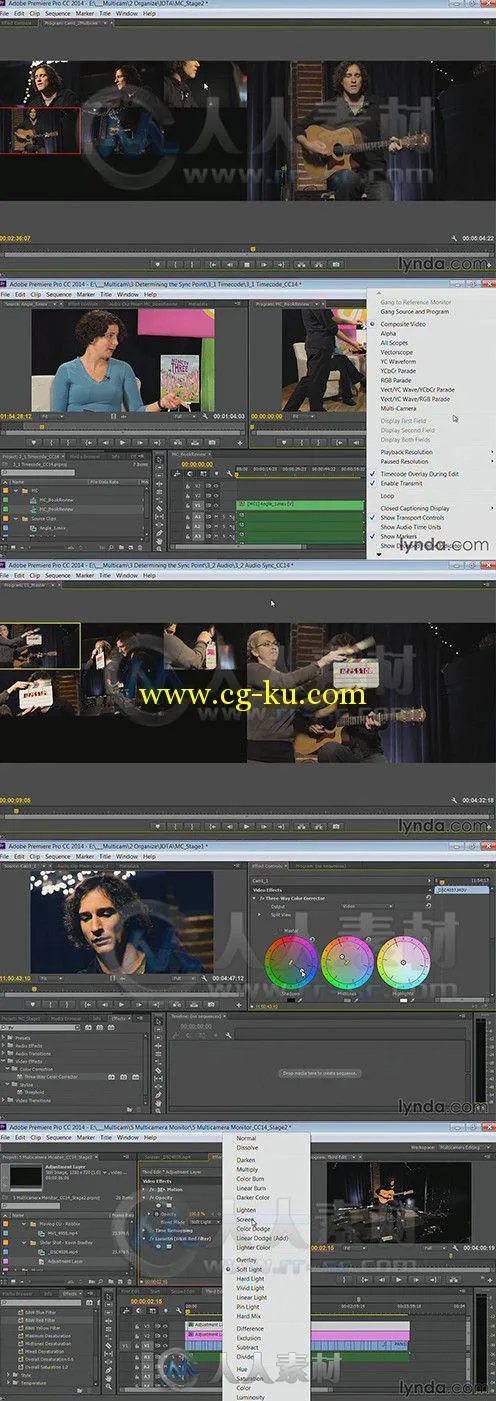Enable Loop playback in the menu
Image resolution: width=496 pixels, height=1401 pixels.
click(387, 495)
